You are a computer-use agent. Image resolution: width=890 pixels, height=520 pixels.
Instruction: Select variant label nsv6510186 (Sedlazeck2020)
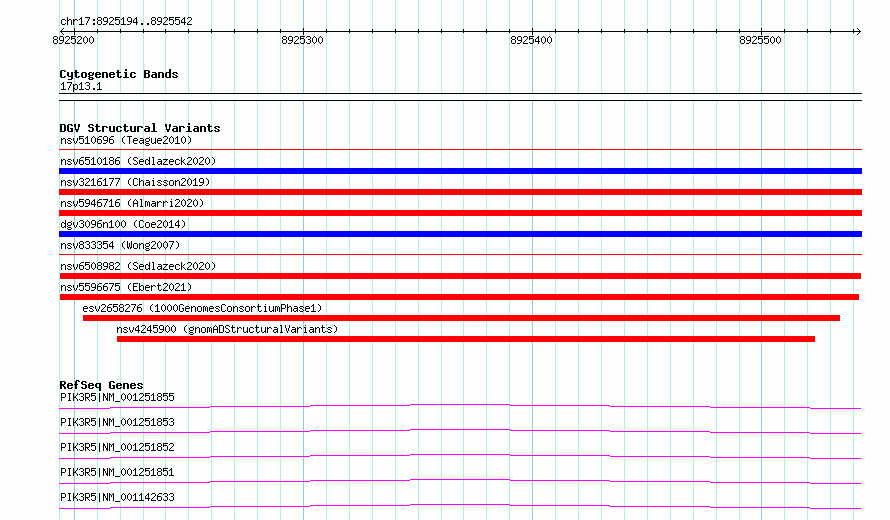[x=138, y=161]
